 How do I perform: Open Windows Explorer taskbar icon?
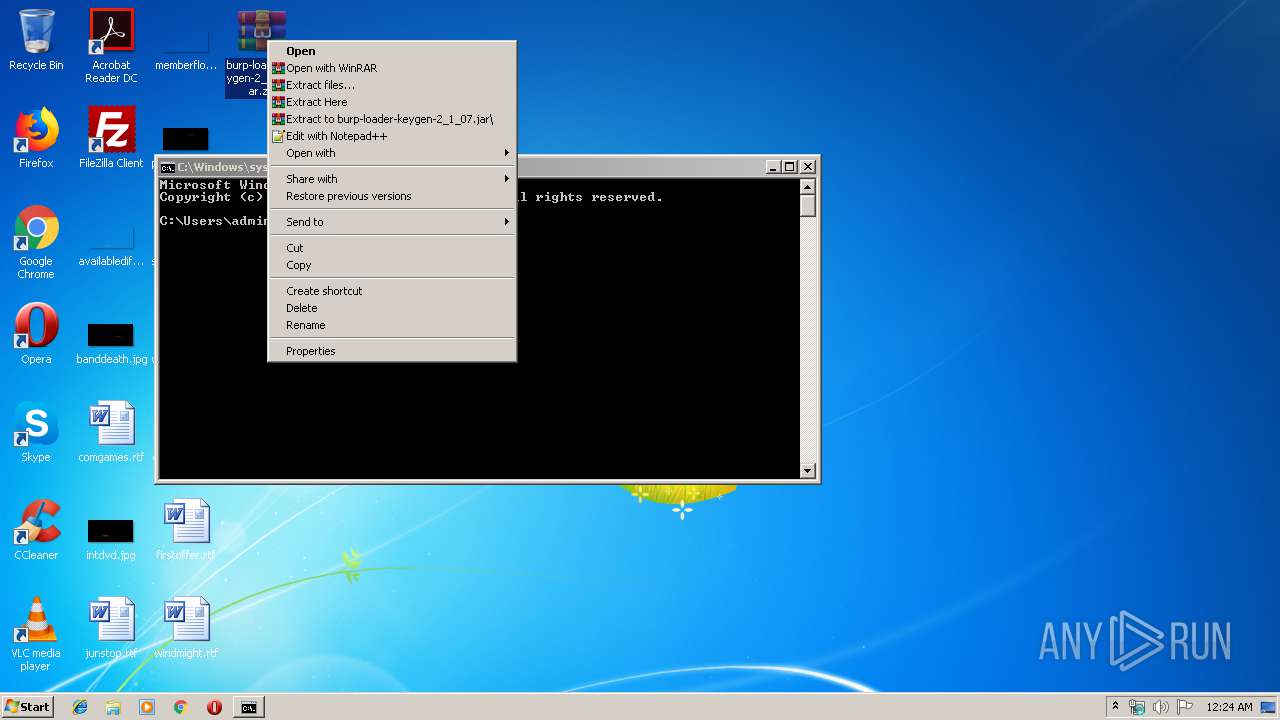click(113, 707)
